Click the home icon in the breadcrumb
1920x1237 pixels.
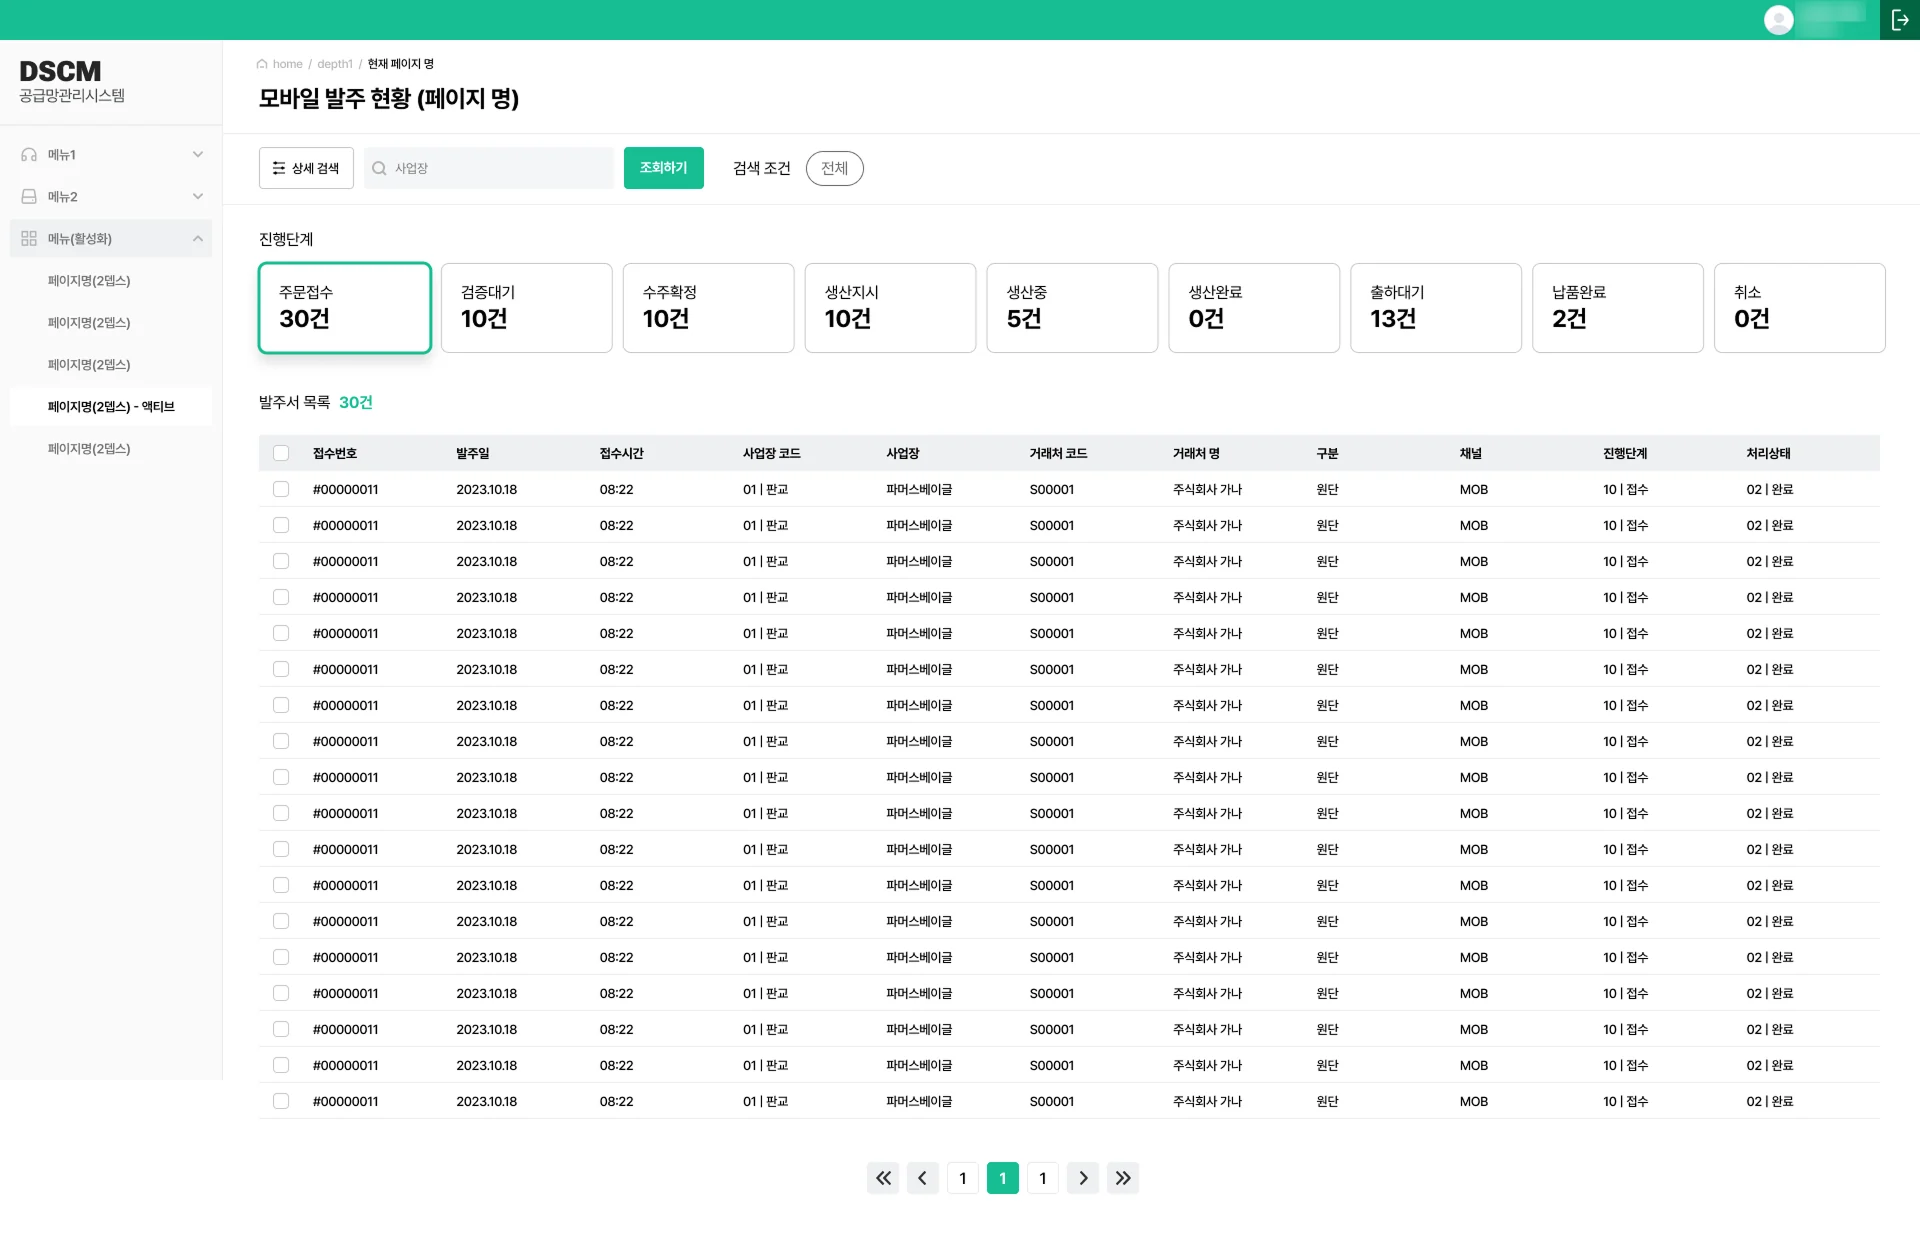[x=262, y=64]
